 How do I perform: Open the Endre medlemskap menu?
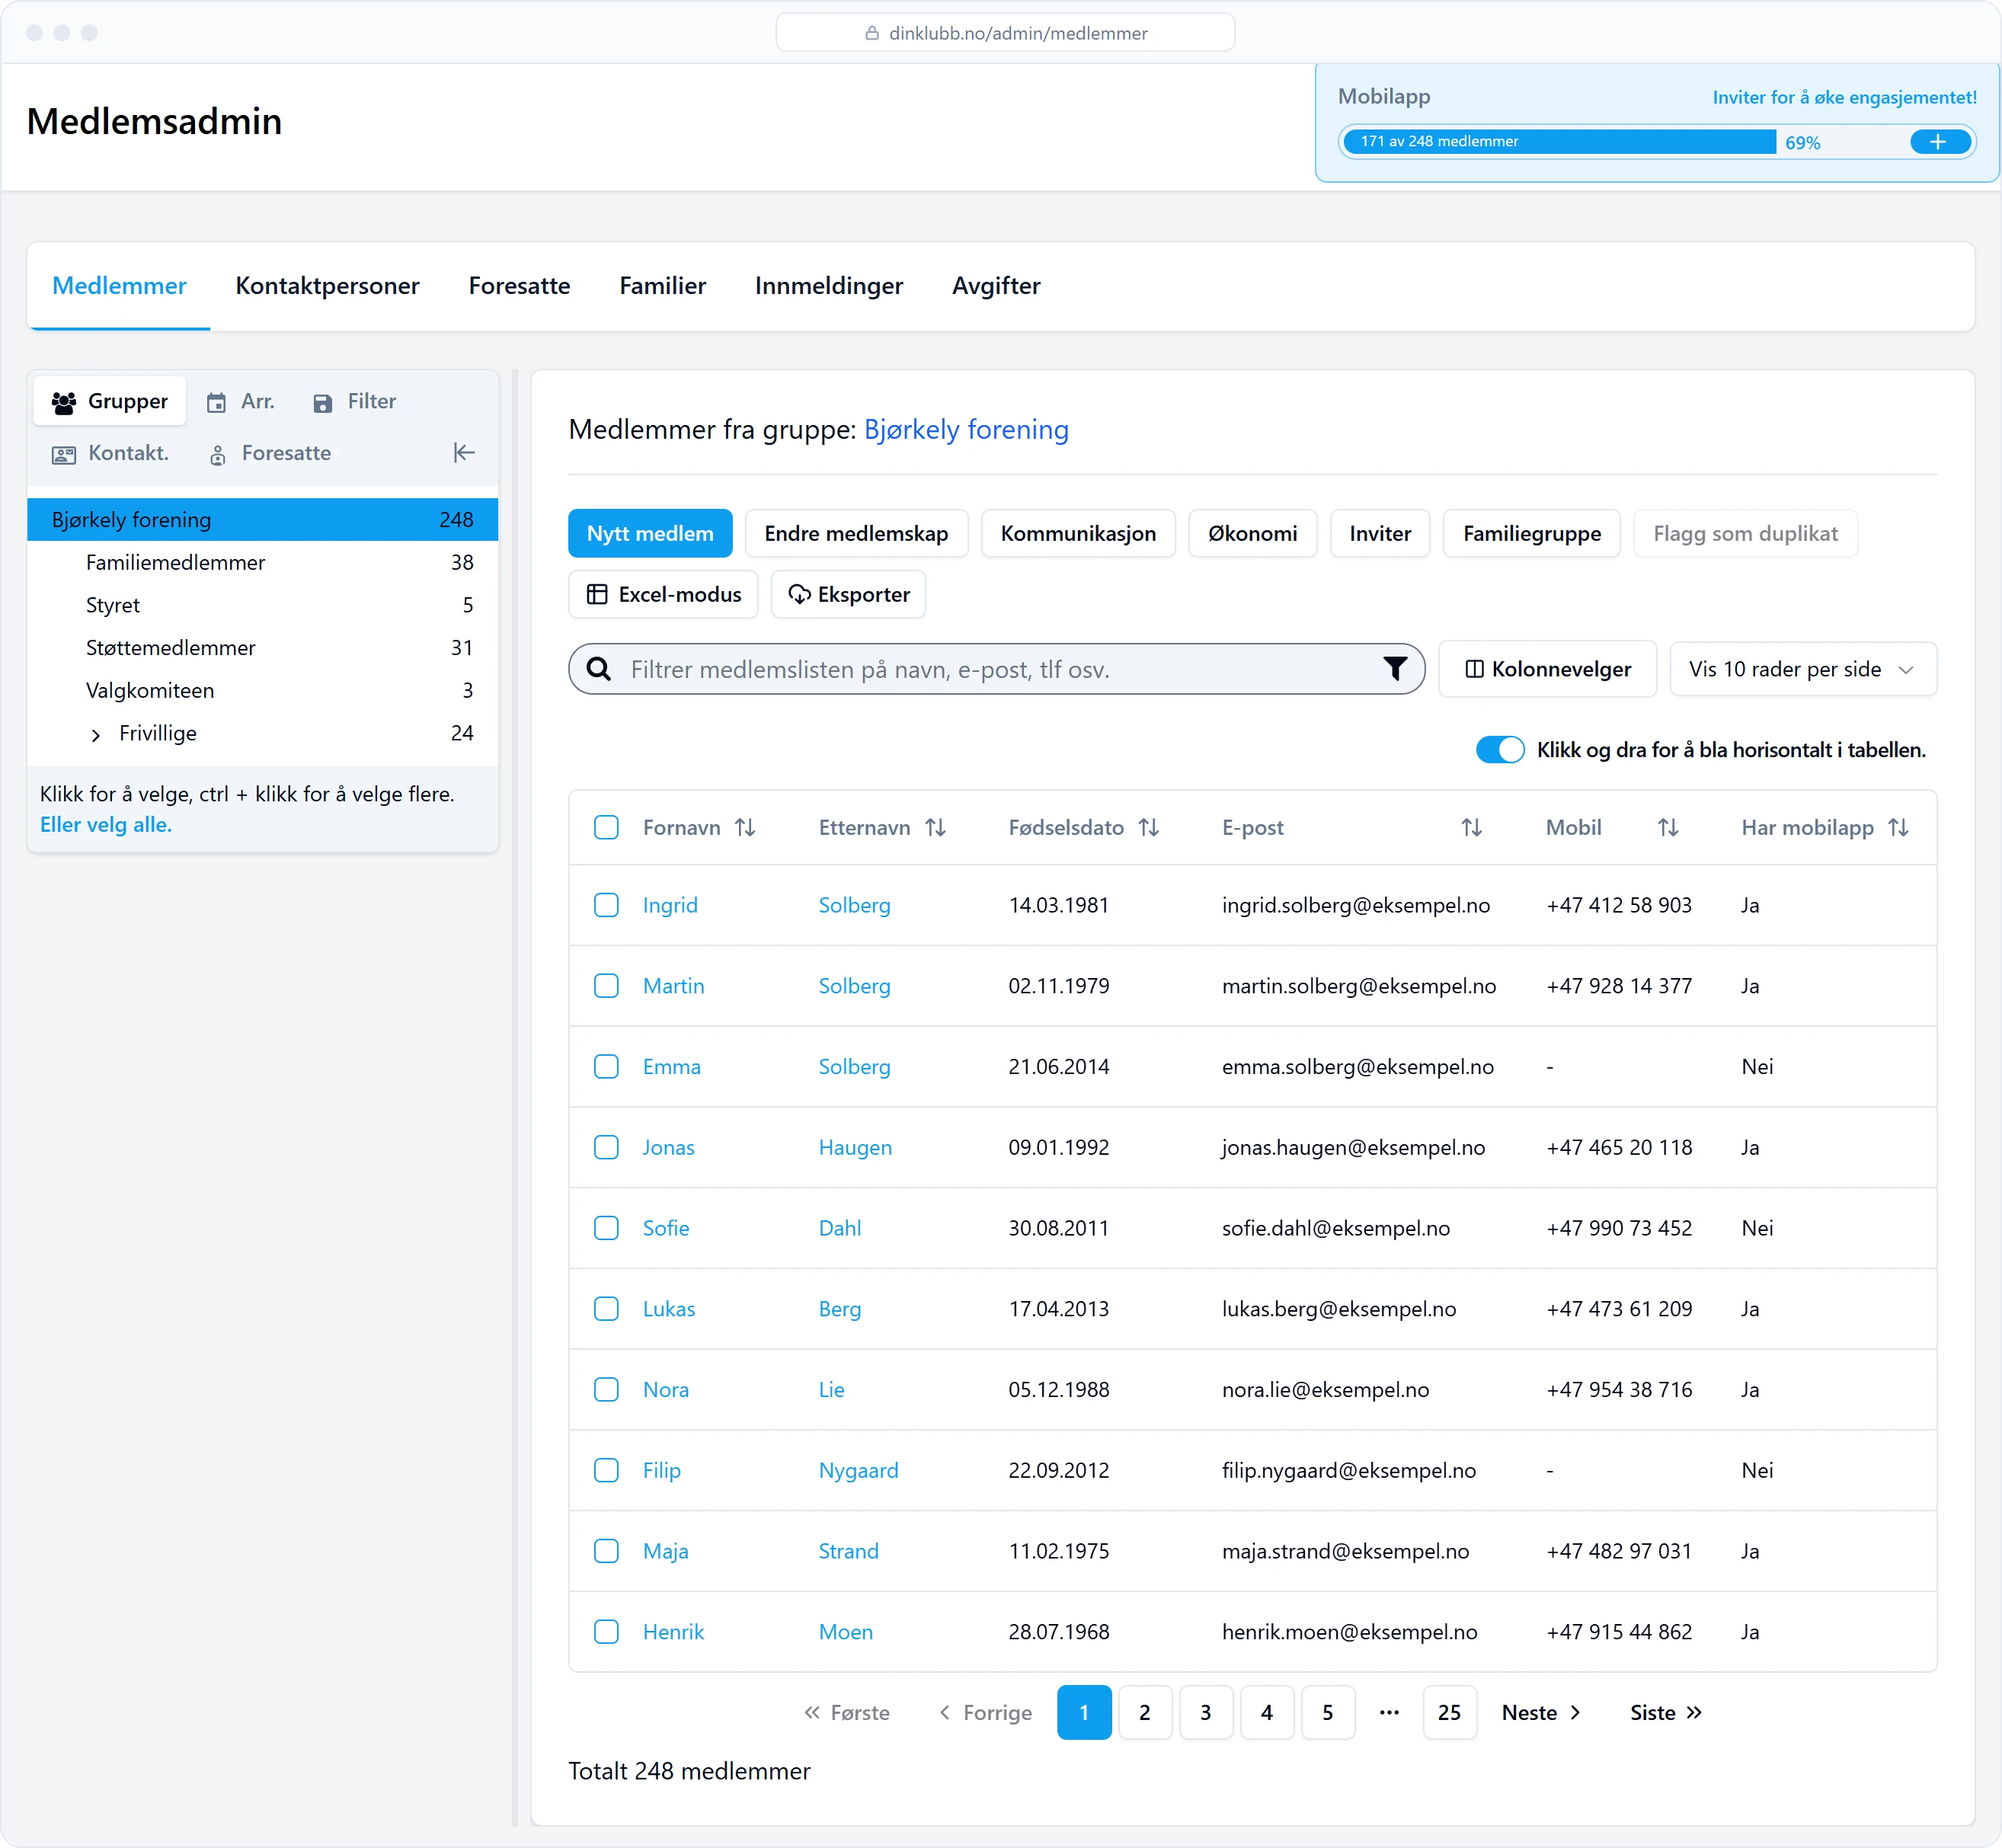[x=856, y=534]
